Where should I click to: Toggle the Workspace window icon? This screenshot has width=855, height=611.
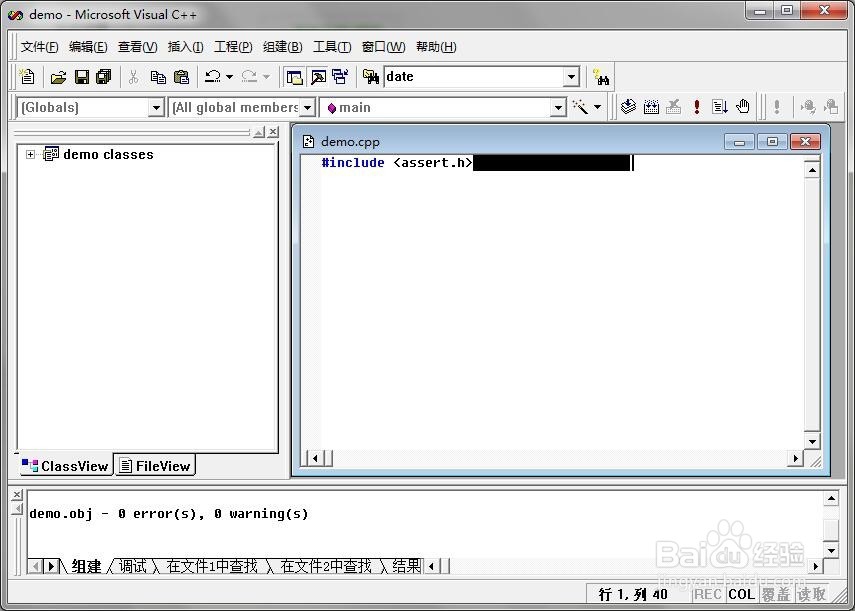[294, 77]
